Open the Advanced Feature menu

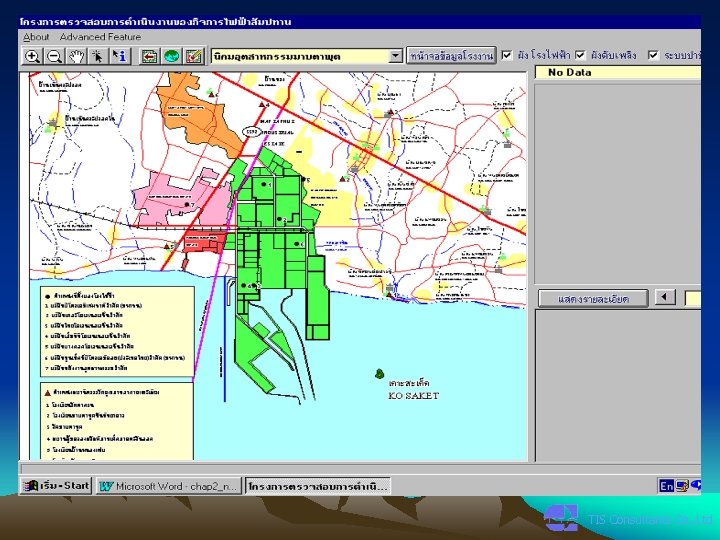[100, 37]
